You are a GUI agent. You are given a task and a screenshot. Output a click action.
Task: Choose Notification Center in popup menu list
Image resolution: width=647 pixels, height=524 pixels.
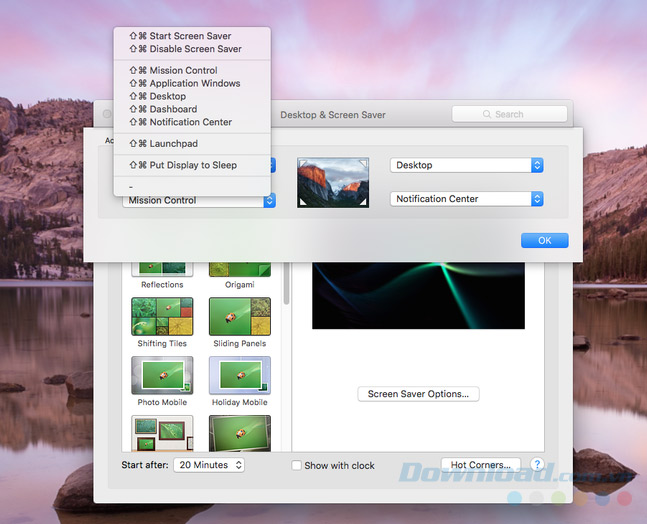click(192, 122)
